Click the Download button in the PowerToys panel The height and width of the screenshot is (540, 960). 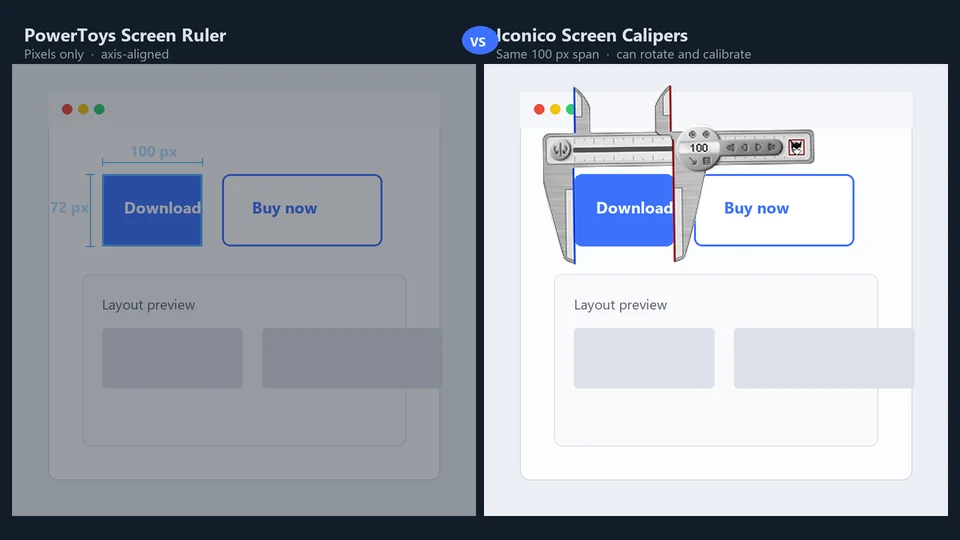[152, 210]
